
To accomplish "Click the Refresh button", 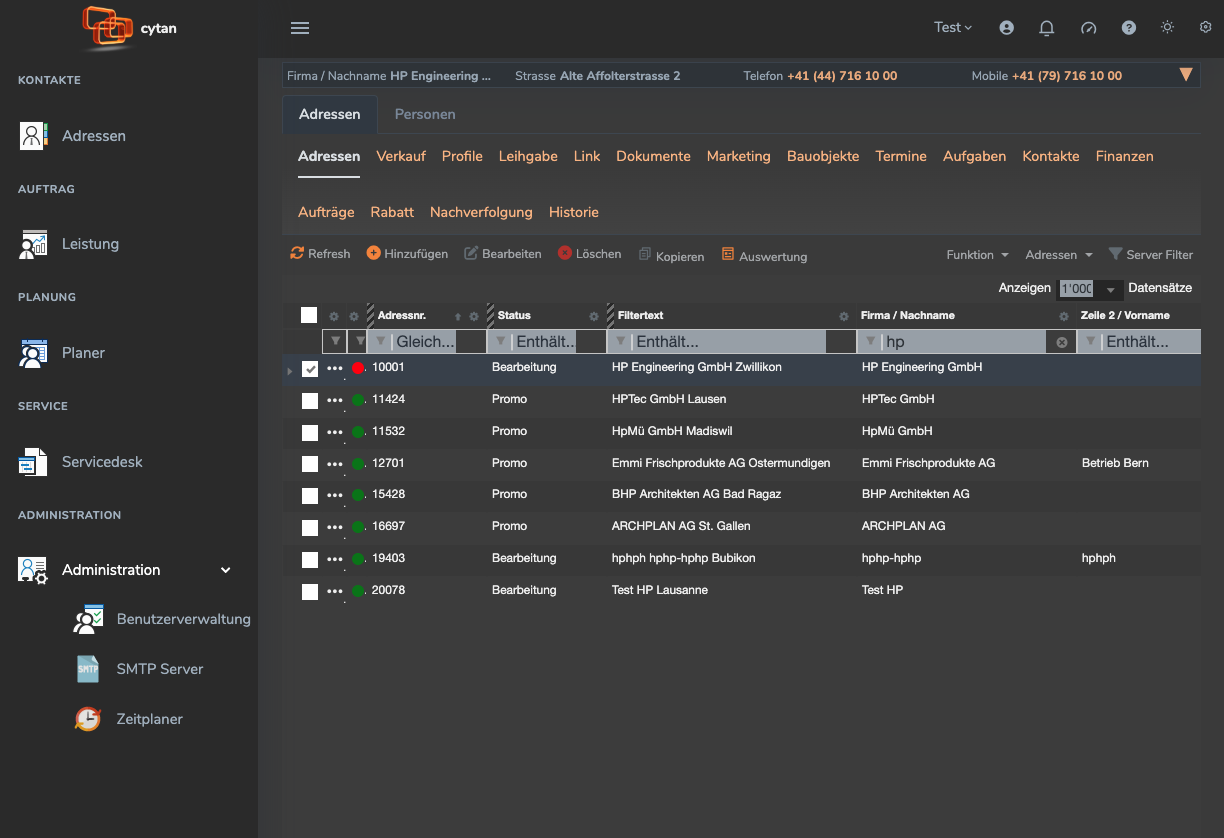I will tap(320, 254).
